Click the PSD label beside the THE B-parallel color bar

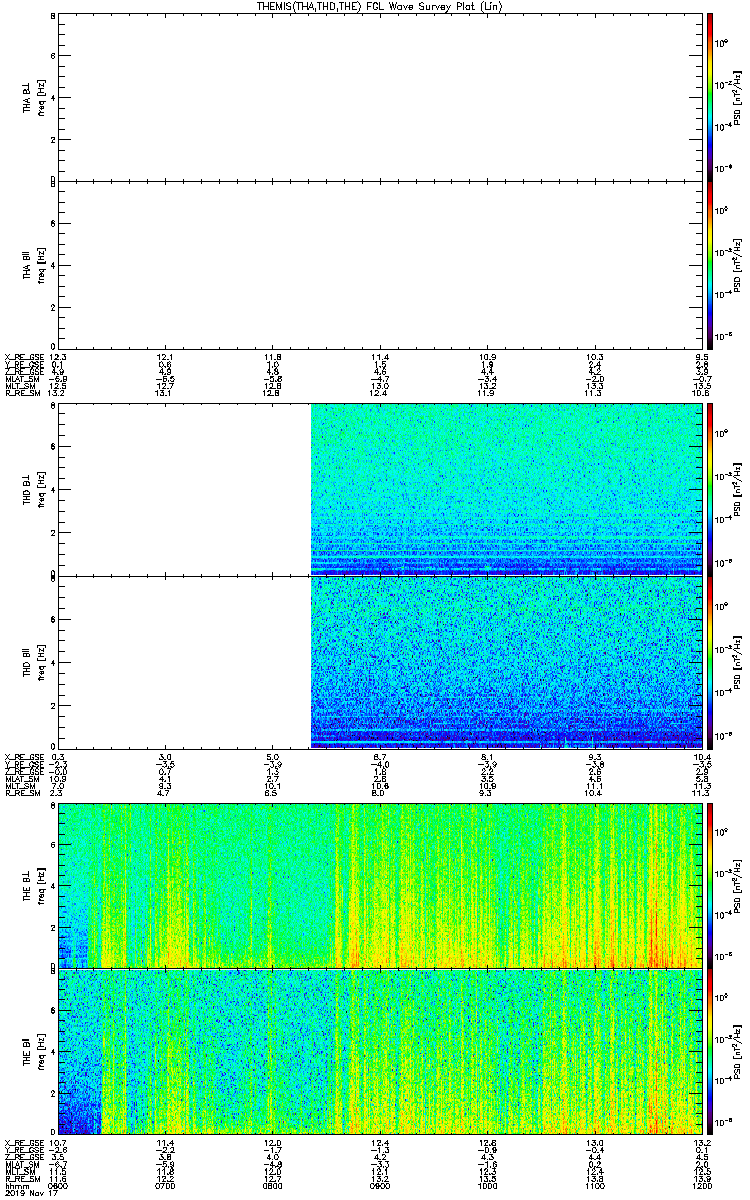coord(738,1051)
